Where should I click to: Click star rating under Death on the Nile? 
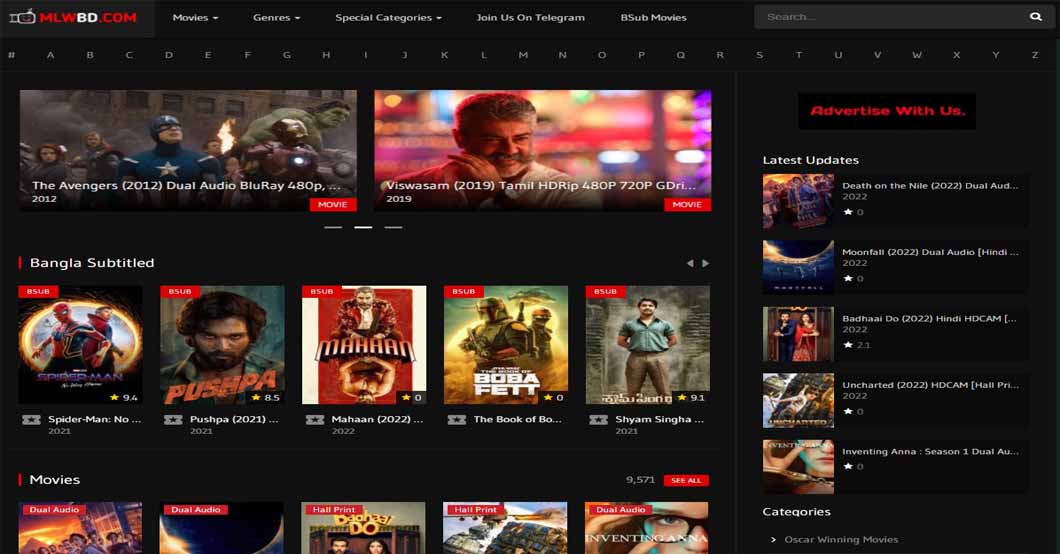click(x=853, y=212)
